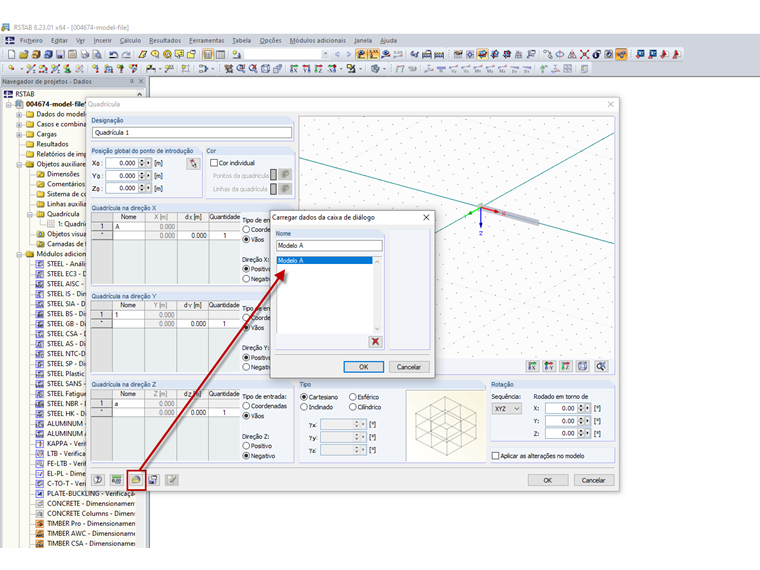Click the Undo arrow icon

113,54
